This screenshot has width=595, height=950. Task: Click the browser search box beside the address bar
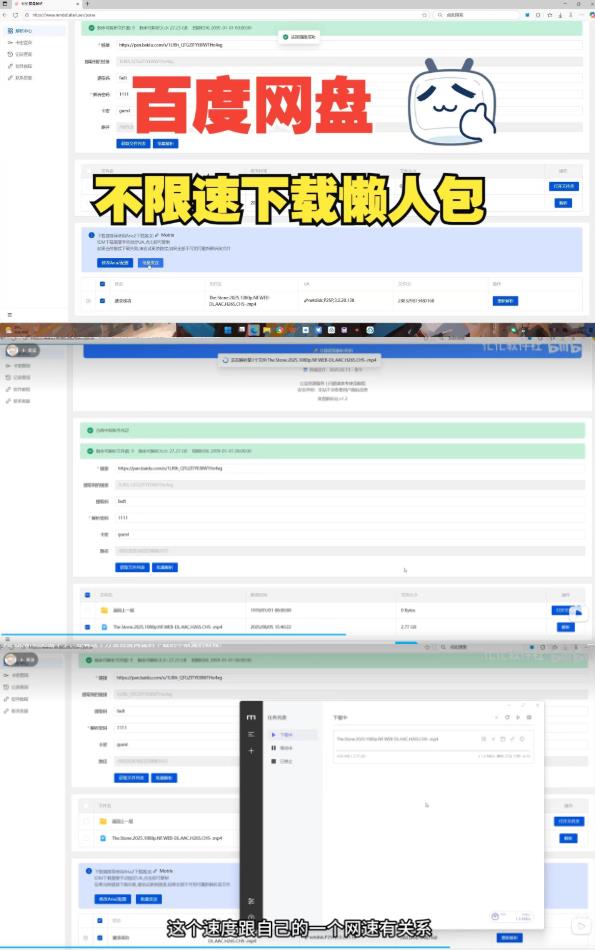477,15
